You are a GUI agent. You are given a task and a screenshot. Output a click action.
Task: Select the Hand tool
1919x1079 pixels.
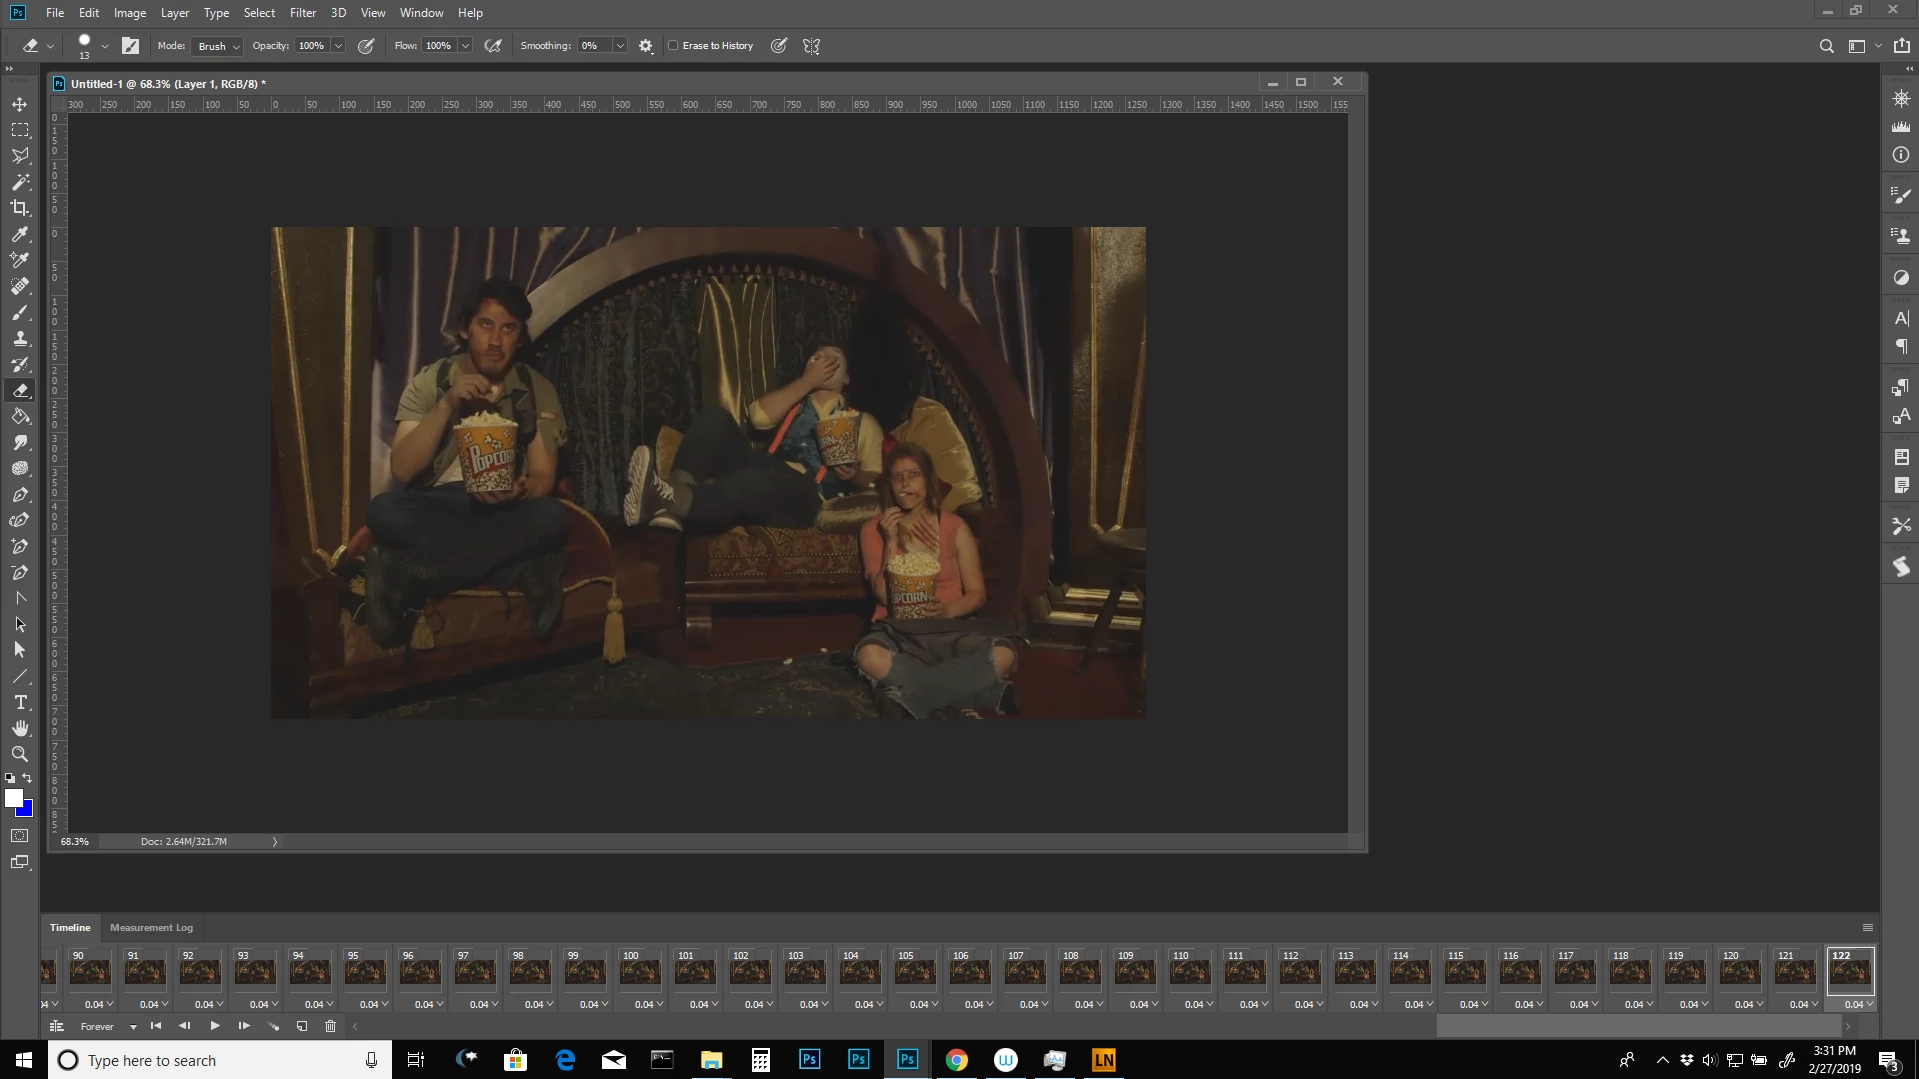point(20,728)
